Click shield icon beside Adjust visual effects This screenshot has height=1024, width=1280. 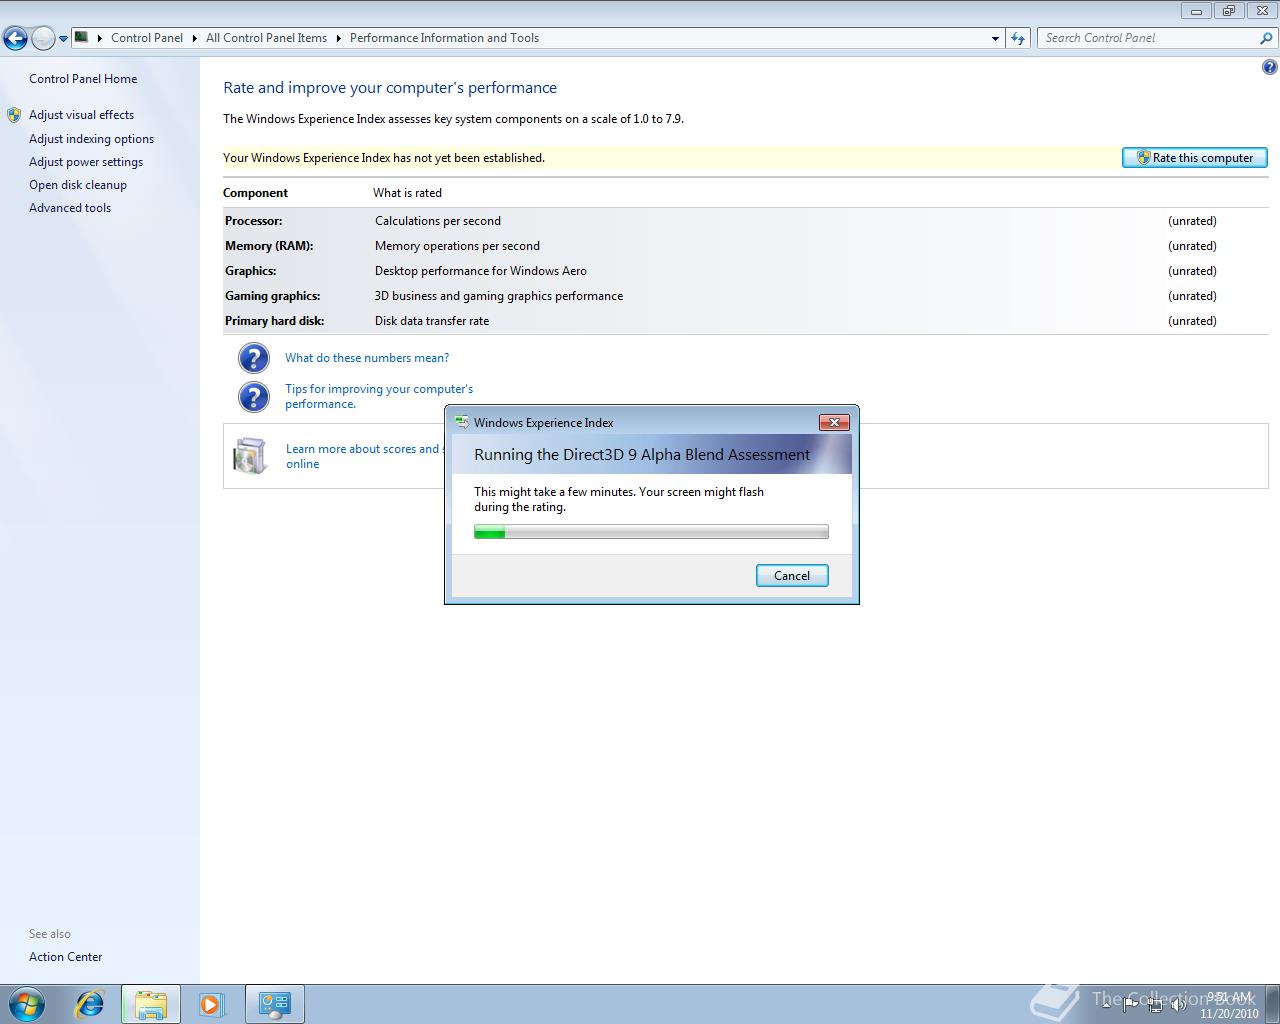pyautogui.click(x=14, y=115)
